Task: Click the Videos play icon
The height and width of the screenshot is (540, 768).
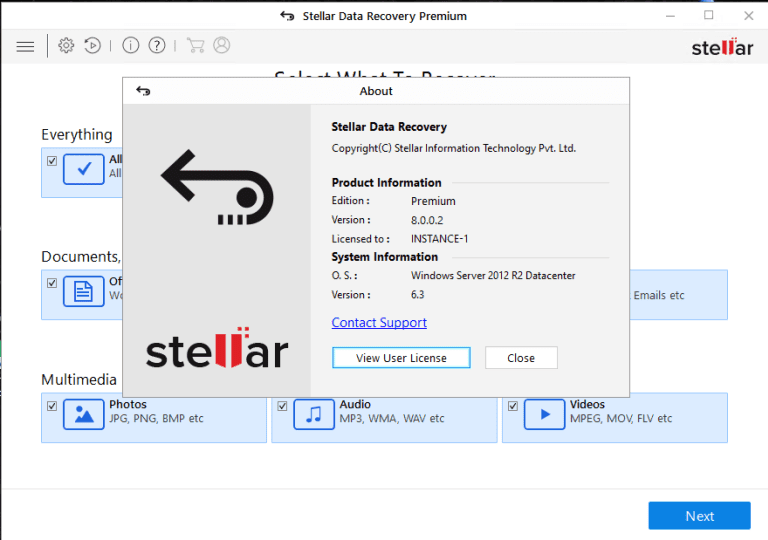Action: (544, 414)
